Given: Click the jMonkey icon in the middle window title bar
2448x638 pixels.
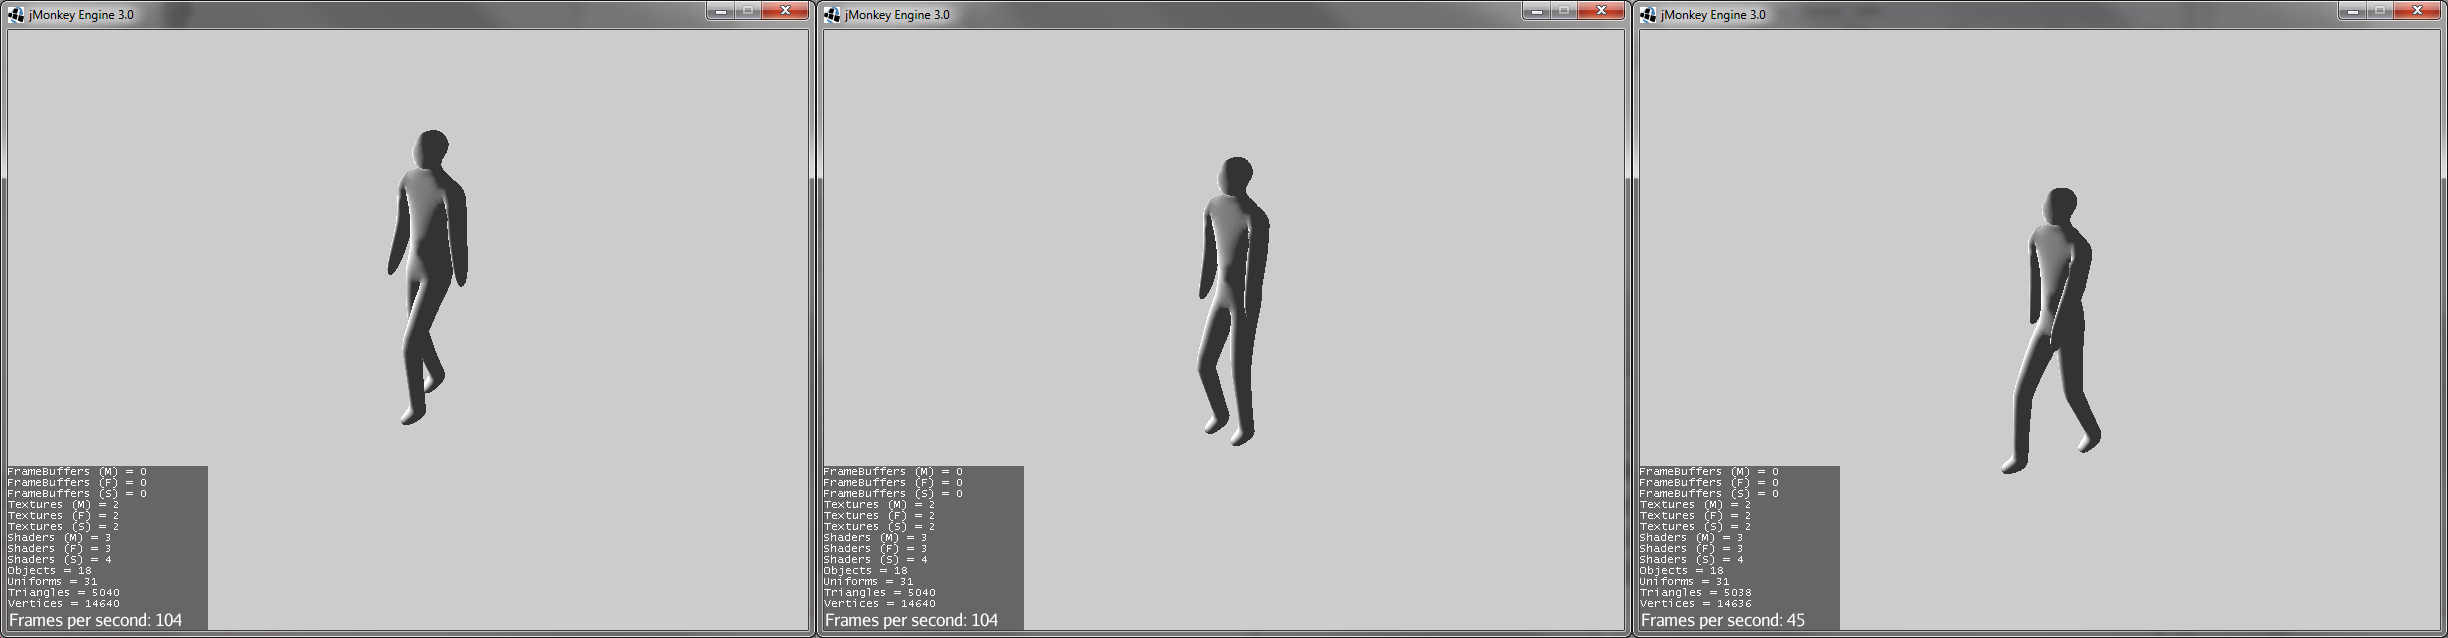Looking at the screenshot, I should 832,14.
